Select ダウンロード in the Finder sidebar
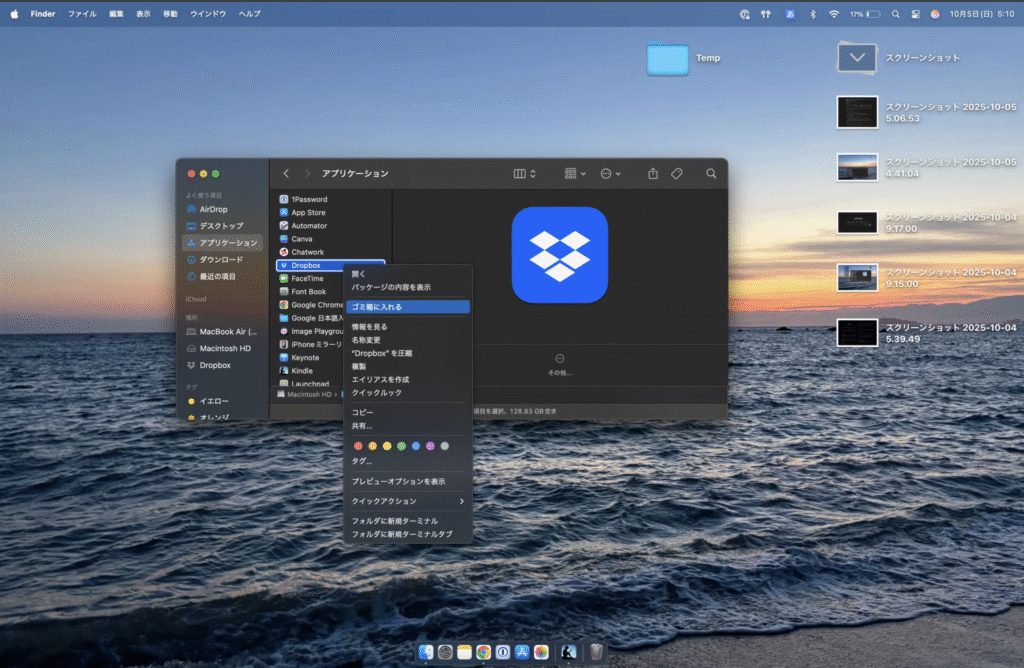Viewport: 1024px width, 668px height. [220, 259]
